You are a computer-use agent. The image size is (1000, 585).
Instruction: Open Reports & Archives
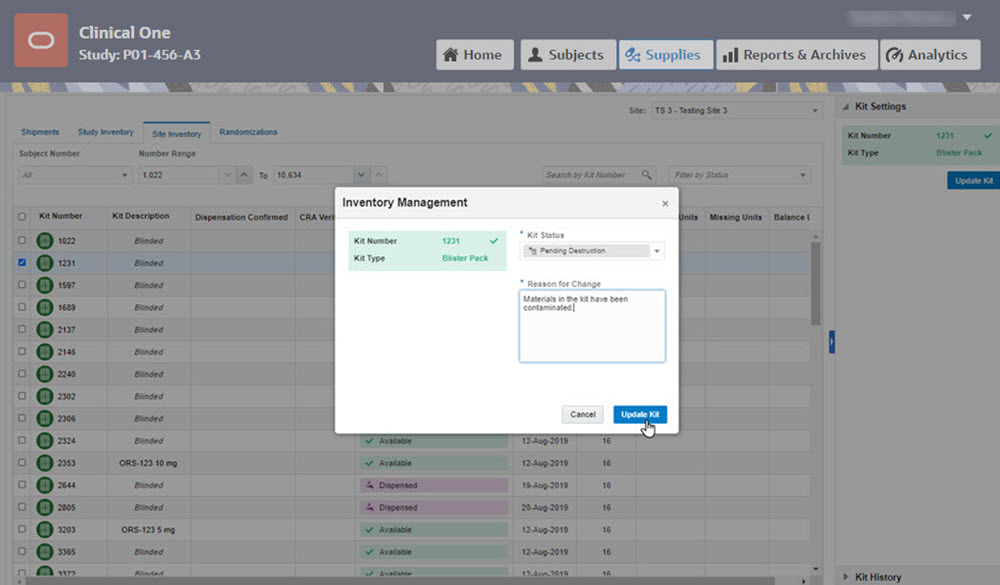pyautogui.click(x=796, y=55)
